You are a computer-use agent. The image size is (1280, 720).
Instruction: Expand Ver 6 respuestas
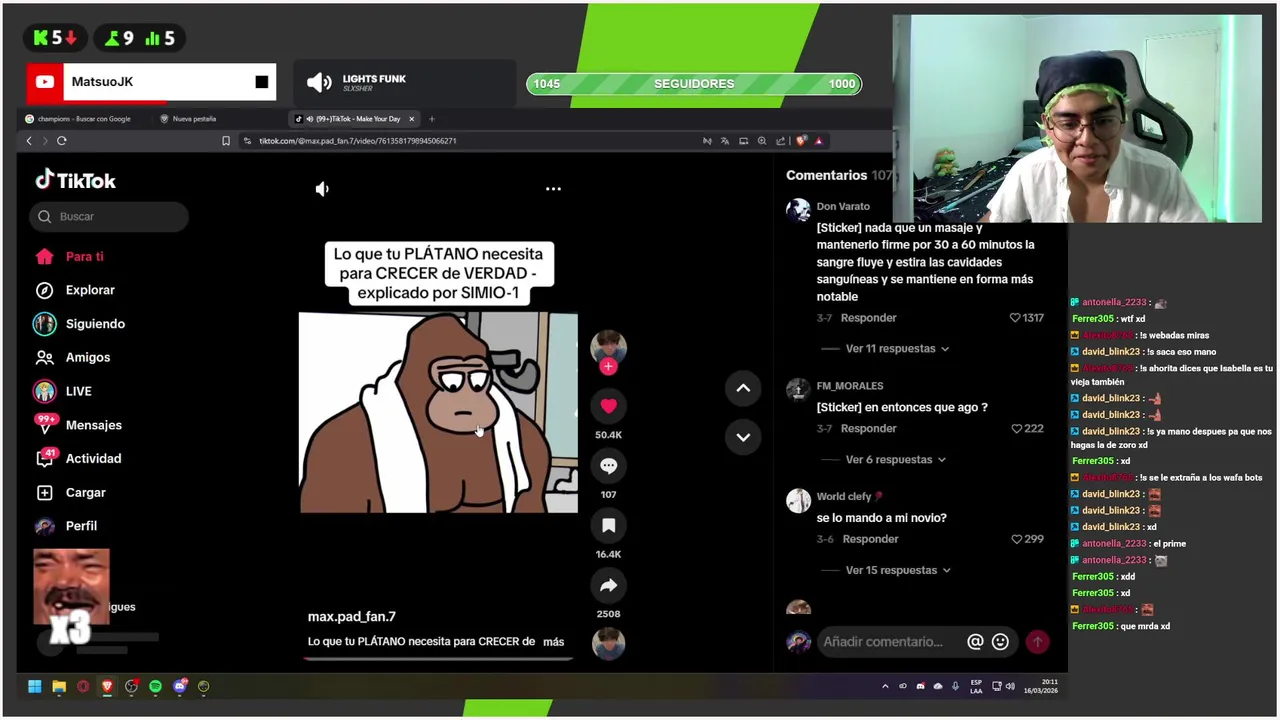896,460
